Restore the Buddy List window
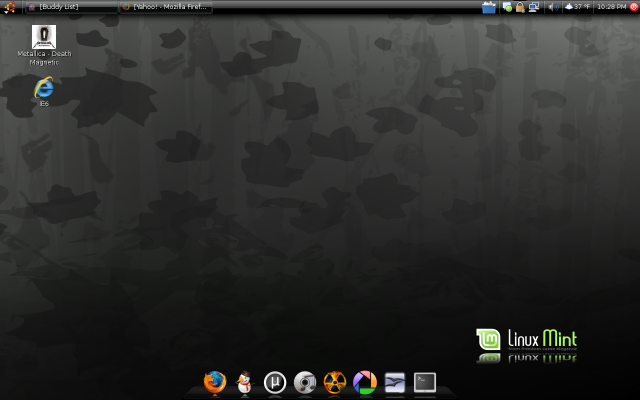Image resolution: width=640 pixels, height=400 pixels. click(x=71, y=7)
